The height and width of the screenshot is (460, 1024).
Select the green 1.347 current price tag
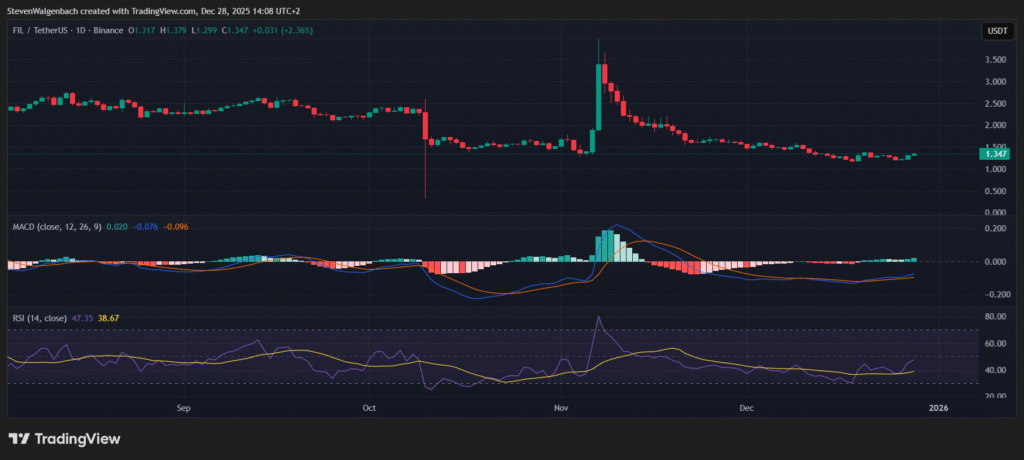coord(995,154)
